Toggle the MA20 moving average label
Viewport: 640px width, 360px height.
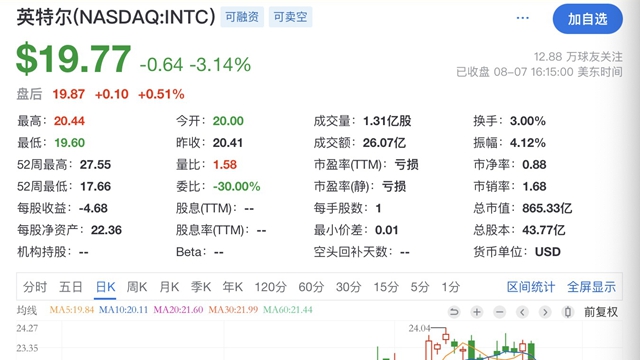[178, 310]
